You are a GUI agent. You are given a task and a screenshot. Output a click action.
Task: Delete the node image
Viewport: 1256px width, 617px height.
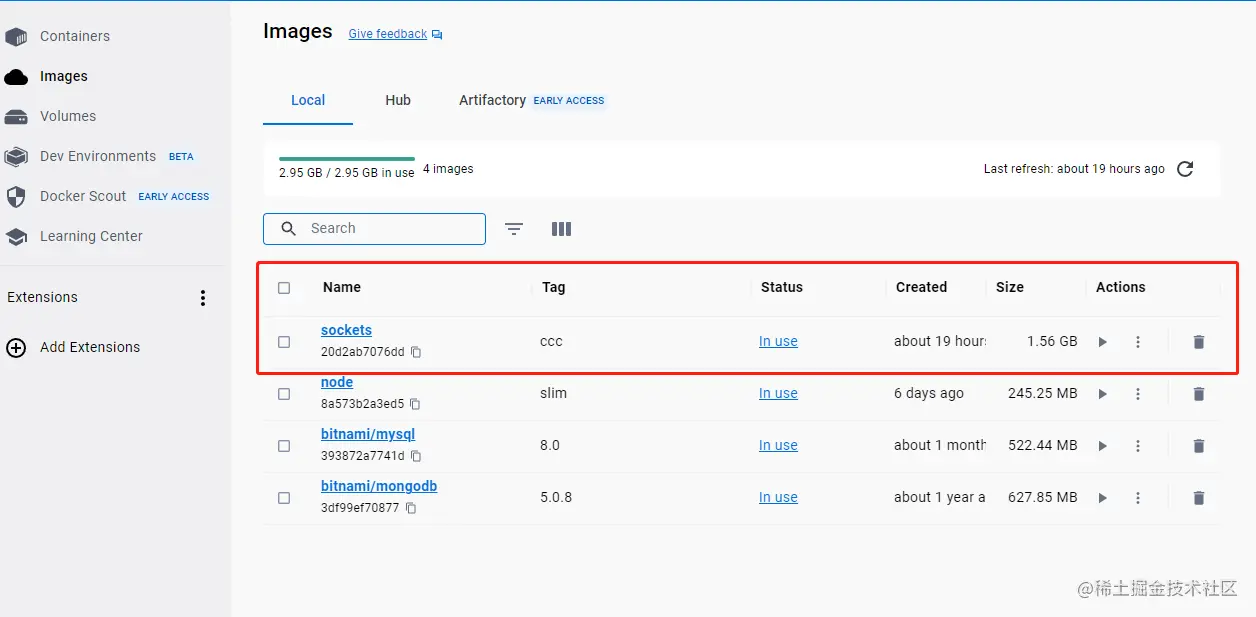tap(1199, 394)
